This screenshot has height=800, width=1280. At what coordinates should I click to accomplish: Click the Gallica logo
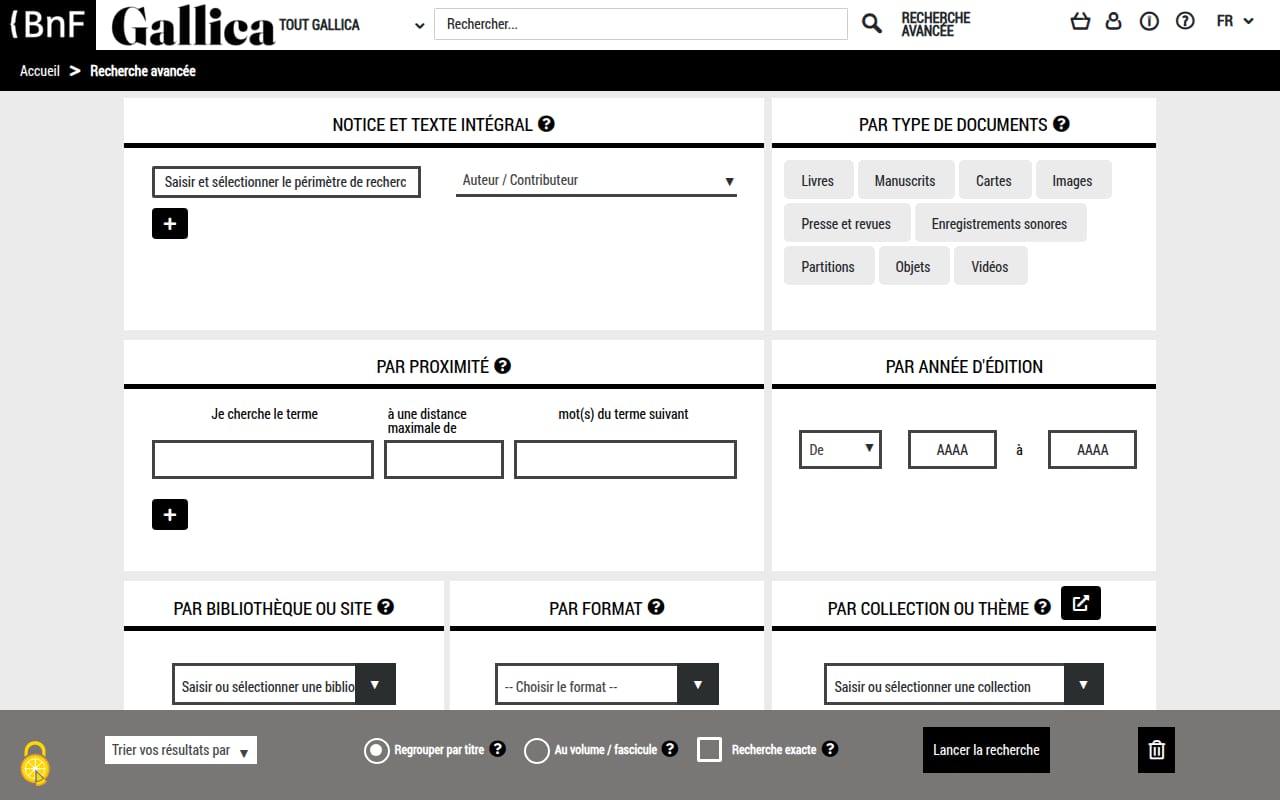(x=192, y=27)
